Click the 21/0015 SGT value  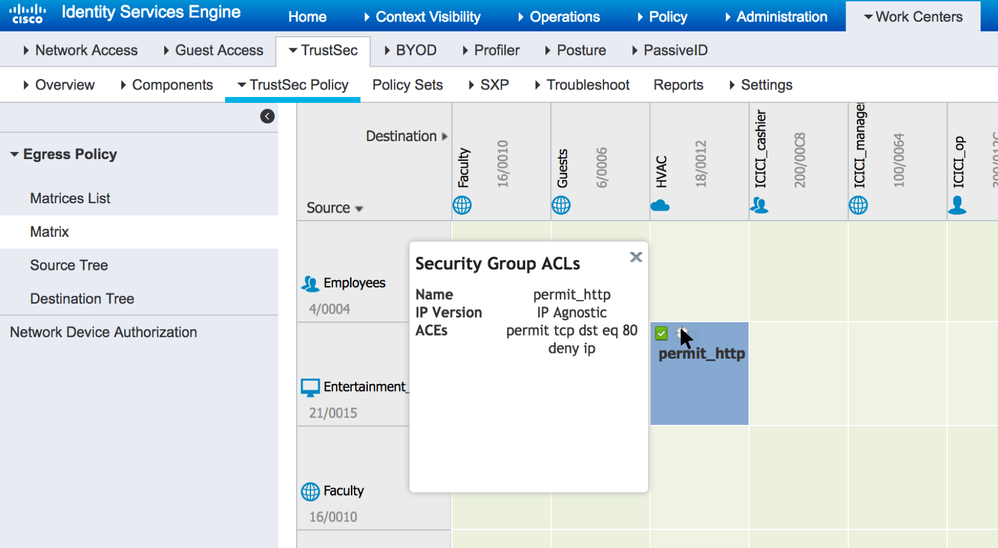click(x=333, y=413)
